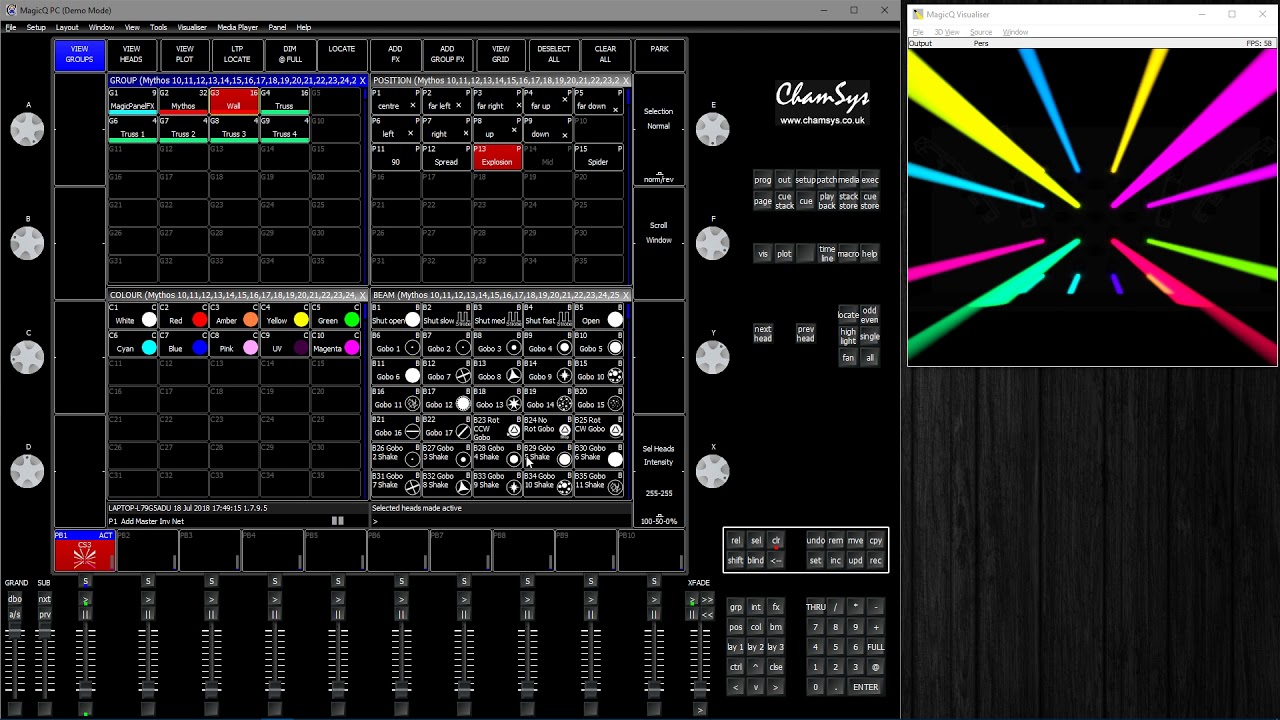The image size is (1280, 720).
Task: Click rotary encoder A
Action: pyautogui.click(x=28, y=128)
